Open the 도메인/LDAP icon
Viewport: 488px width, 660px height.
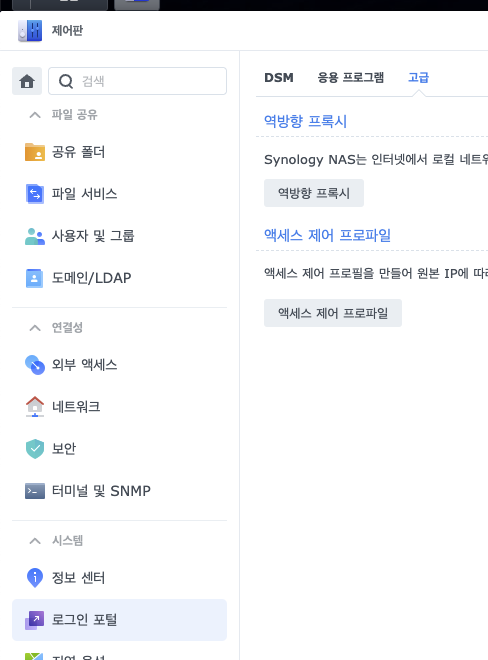click(35, 278)
